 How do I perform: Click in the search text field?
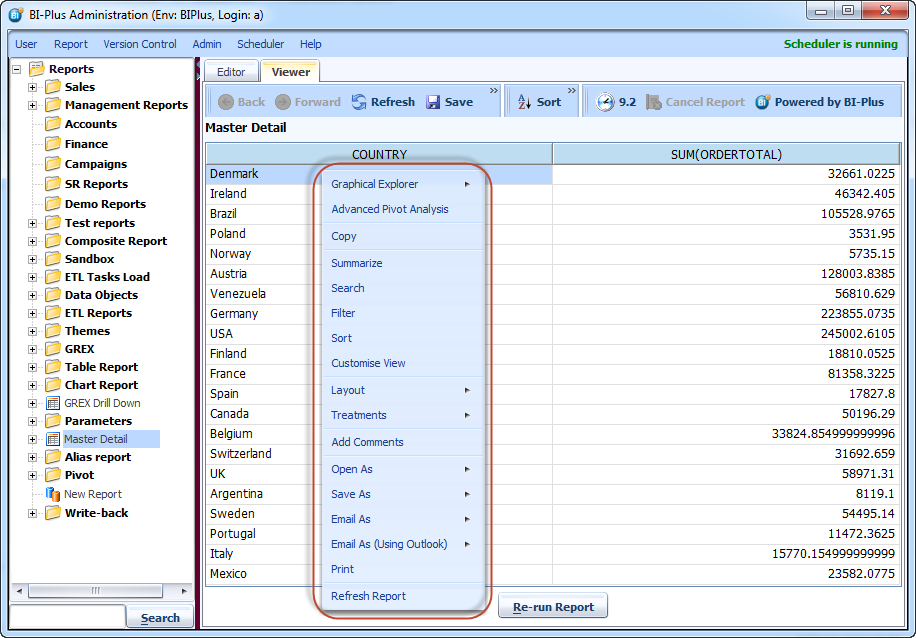(67, 617)
